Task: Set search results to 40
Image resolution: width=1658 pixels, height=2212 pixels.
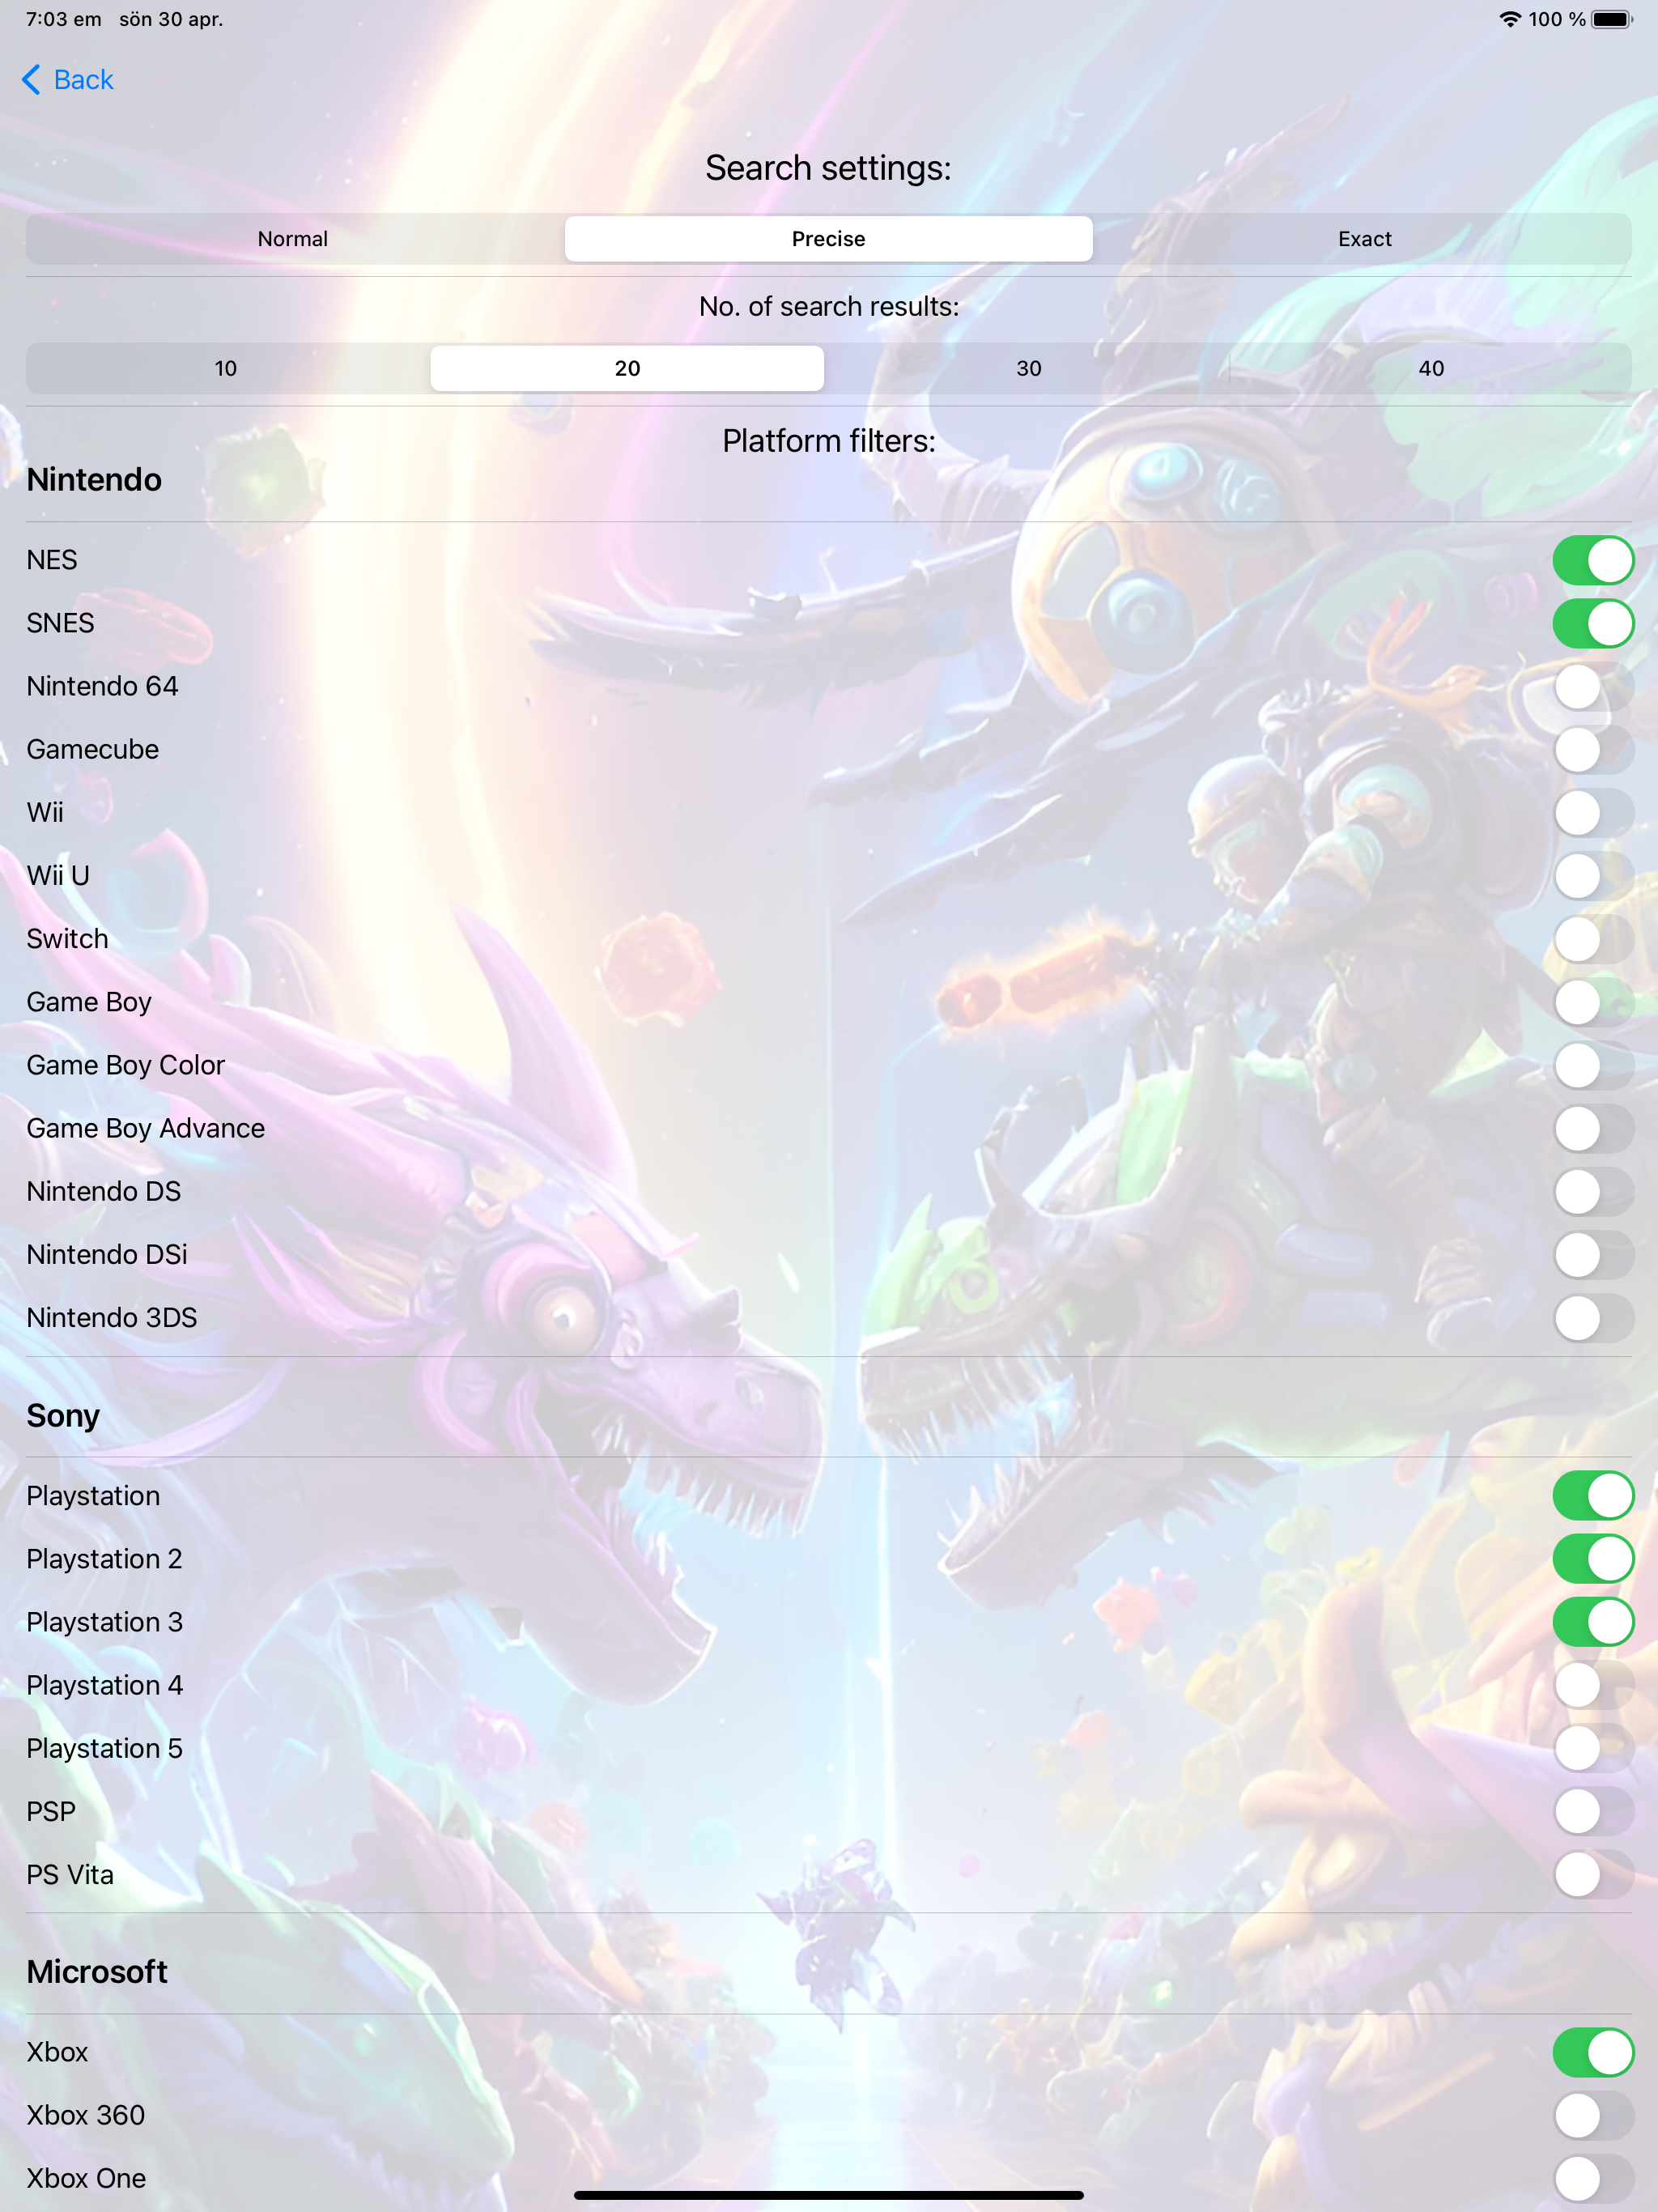Action: pyautogui.click(x=1431, y=368)
